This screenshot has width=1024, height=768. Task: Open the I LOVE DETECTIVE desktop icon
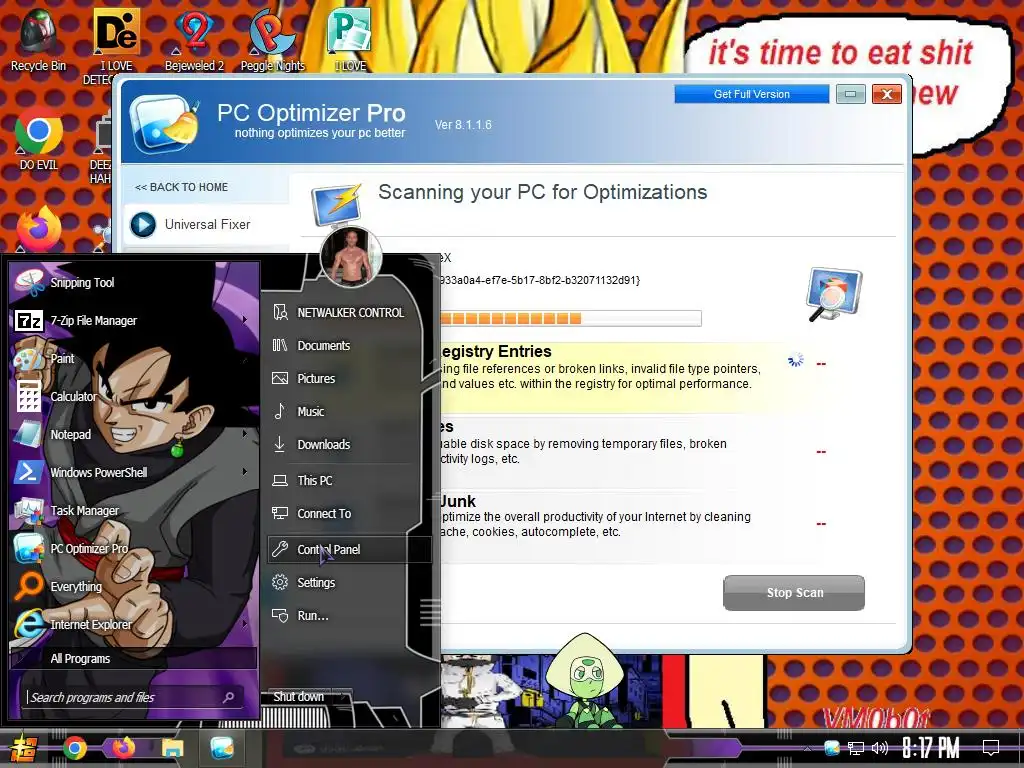116,46
